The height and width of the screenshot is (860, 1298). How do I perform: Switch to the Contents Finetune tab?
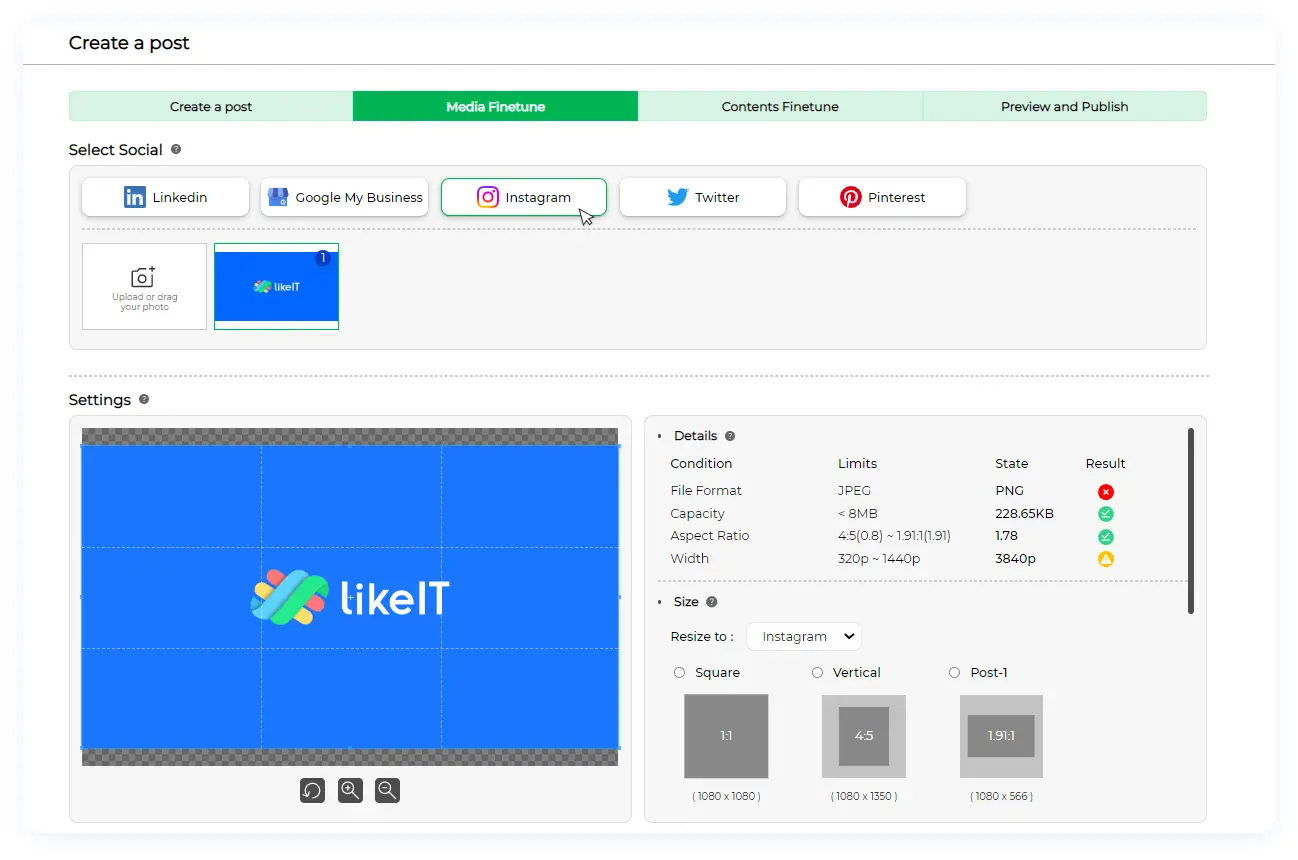click(780, 107)
